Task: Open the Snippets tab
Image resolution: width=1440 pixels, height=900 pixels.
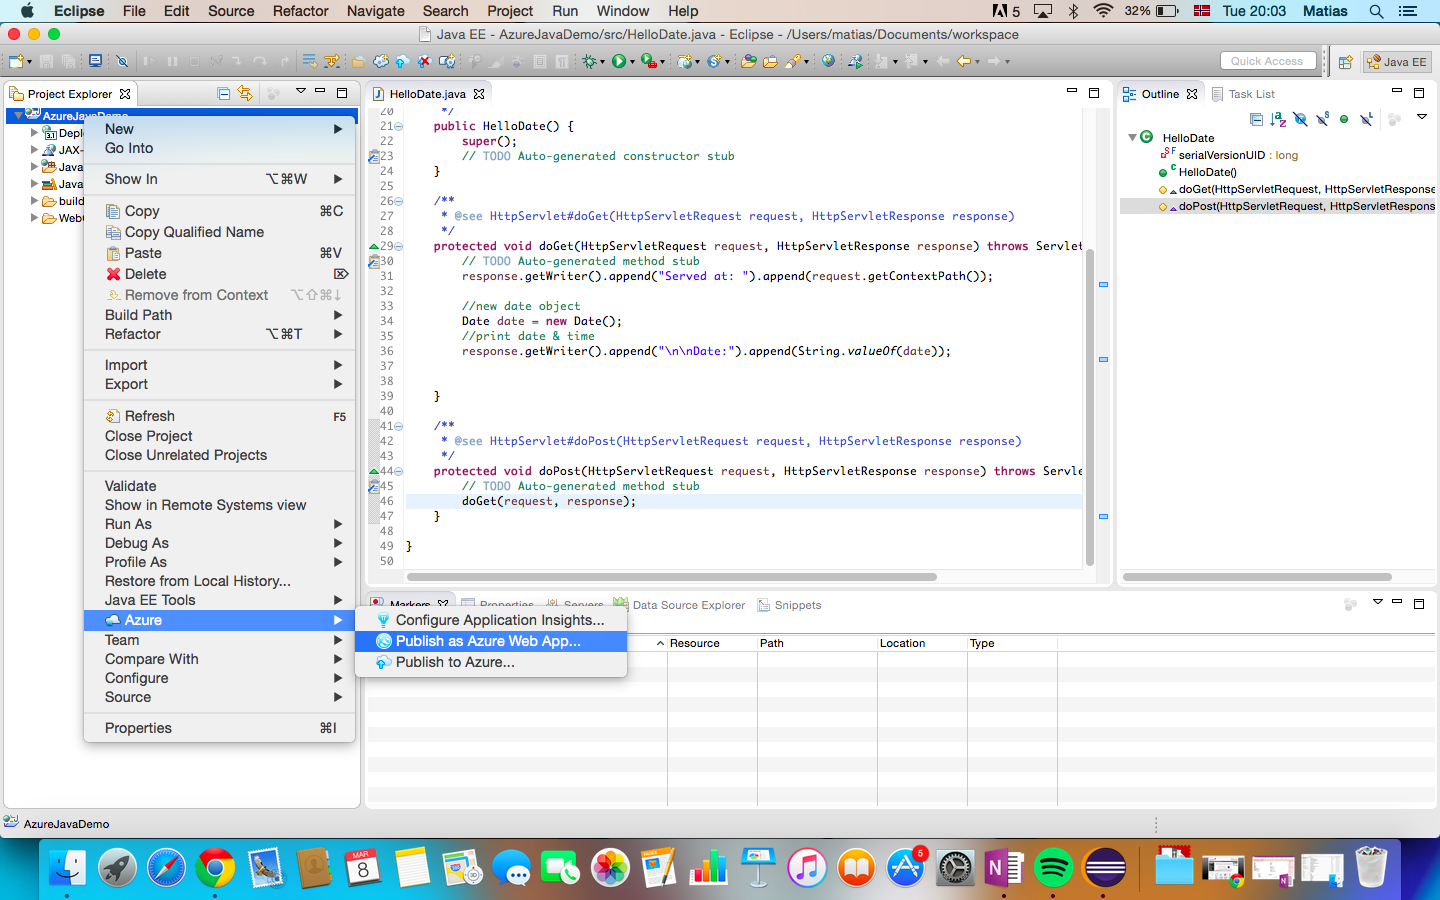Action: (x=789, y=605)
